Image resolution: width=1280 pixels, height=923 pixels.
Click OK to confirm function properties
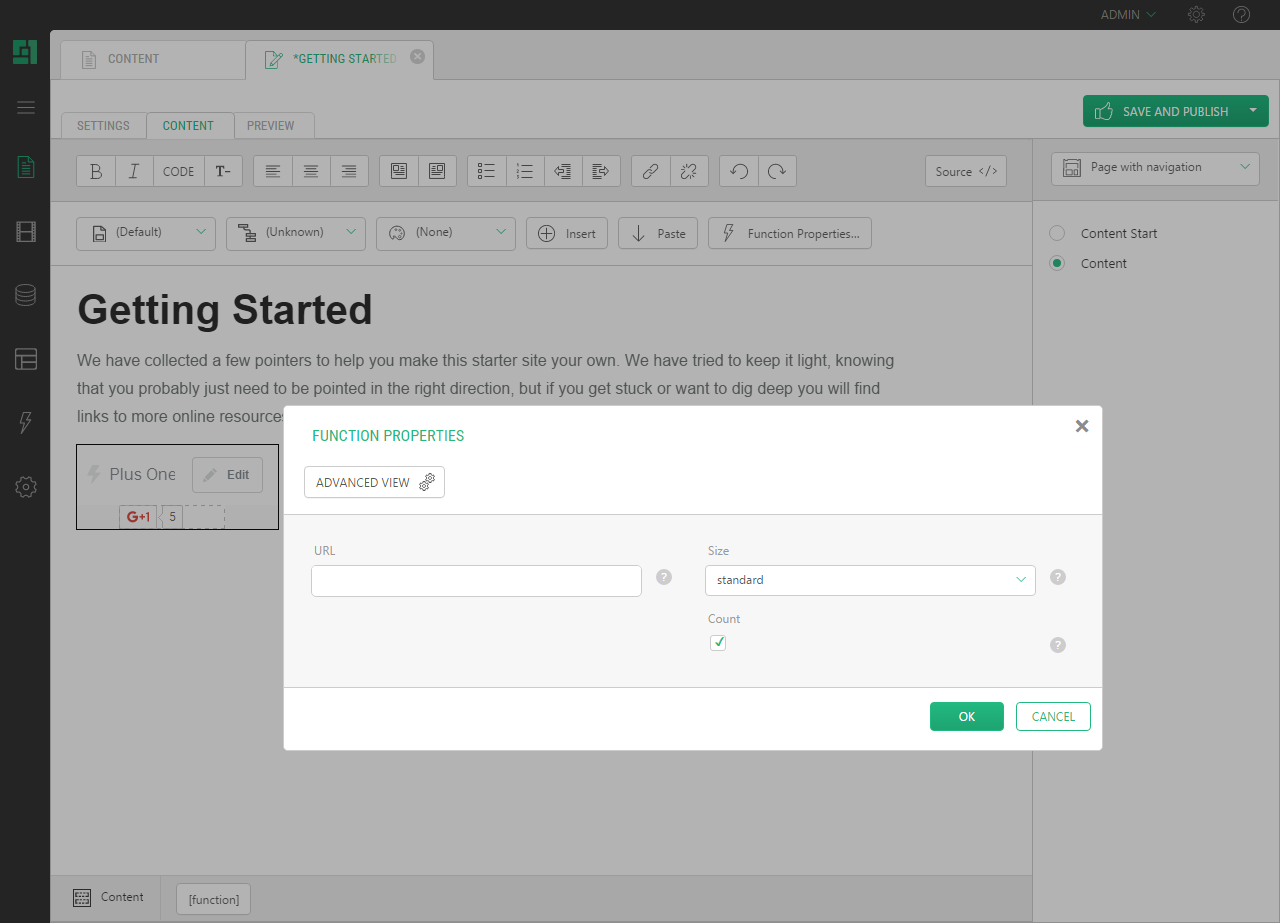click(966, 716)
